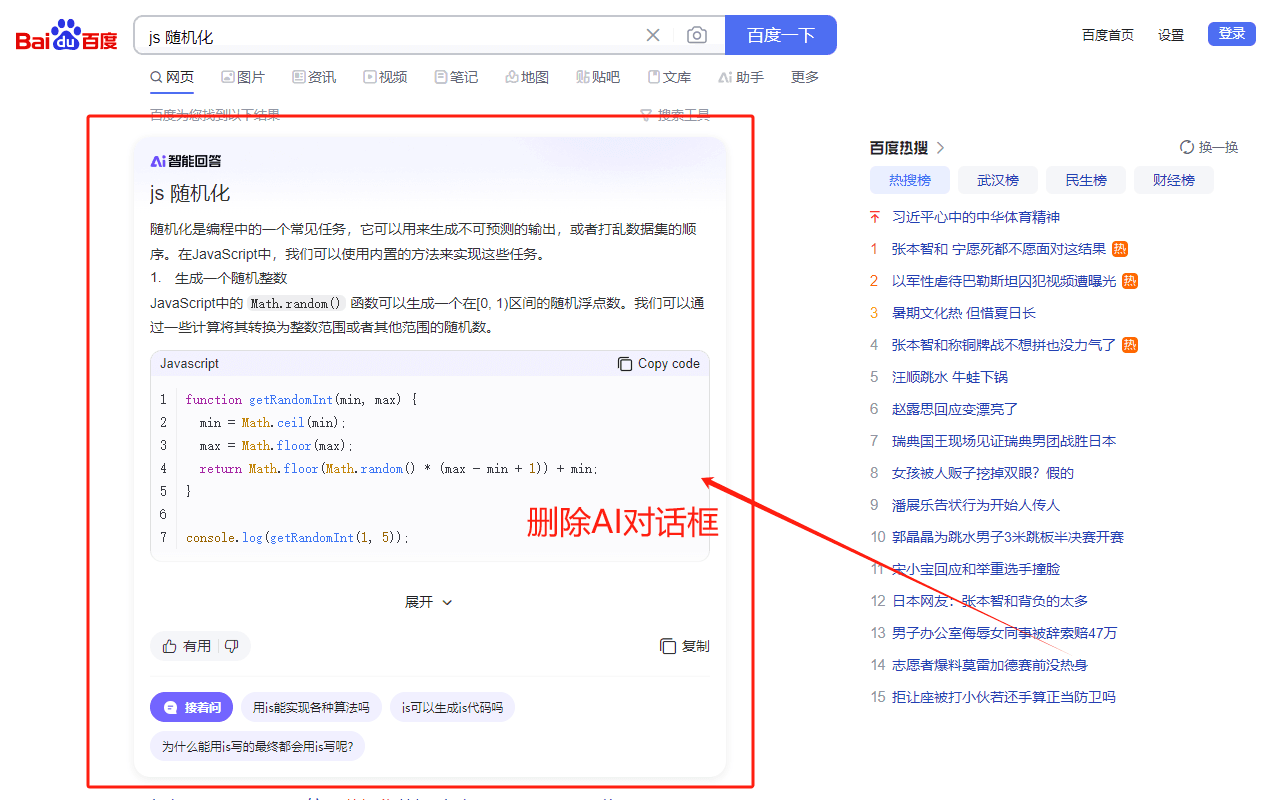This screenshot has width=1280, height=800.
Task: Open '汪顺跳水 牛蛙下锅'
Action: click(950, 377)
